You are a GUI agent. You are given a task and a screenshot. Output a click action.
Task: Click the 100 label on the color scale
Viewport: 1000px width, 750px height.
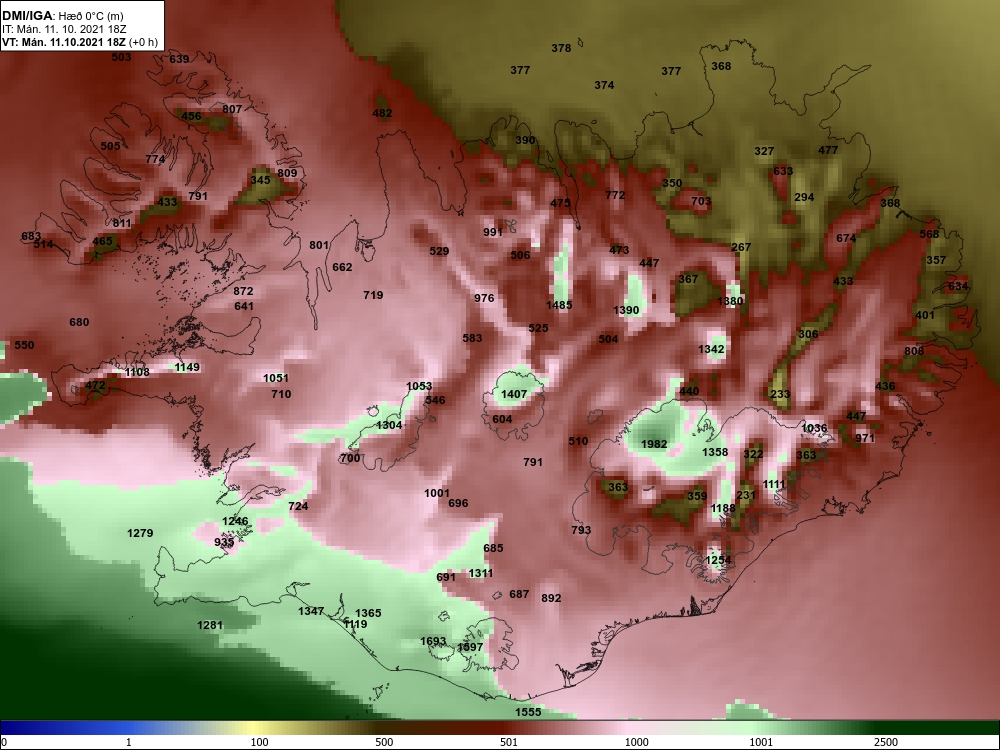(x=260, y=742)
